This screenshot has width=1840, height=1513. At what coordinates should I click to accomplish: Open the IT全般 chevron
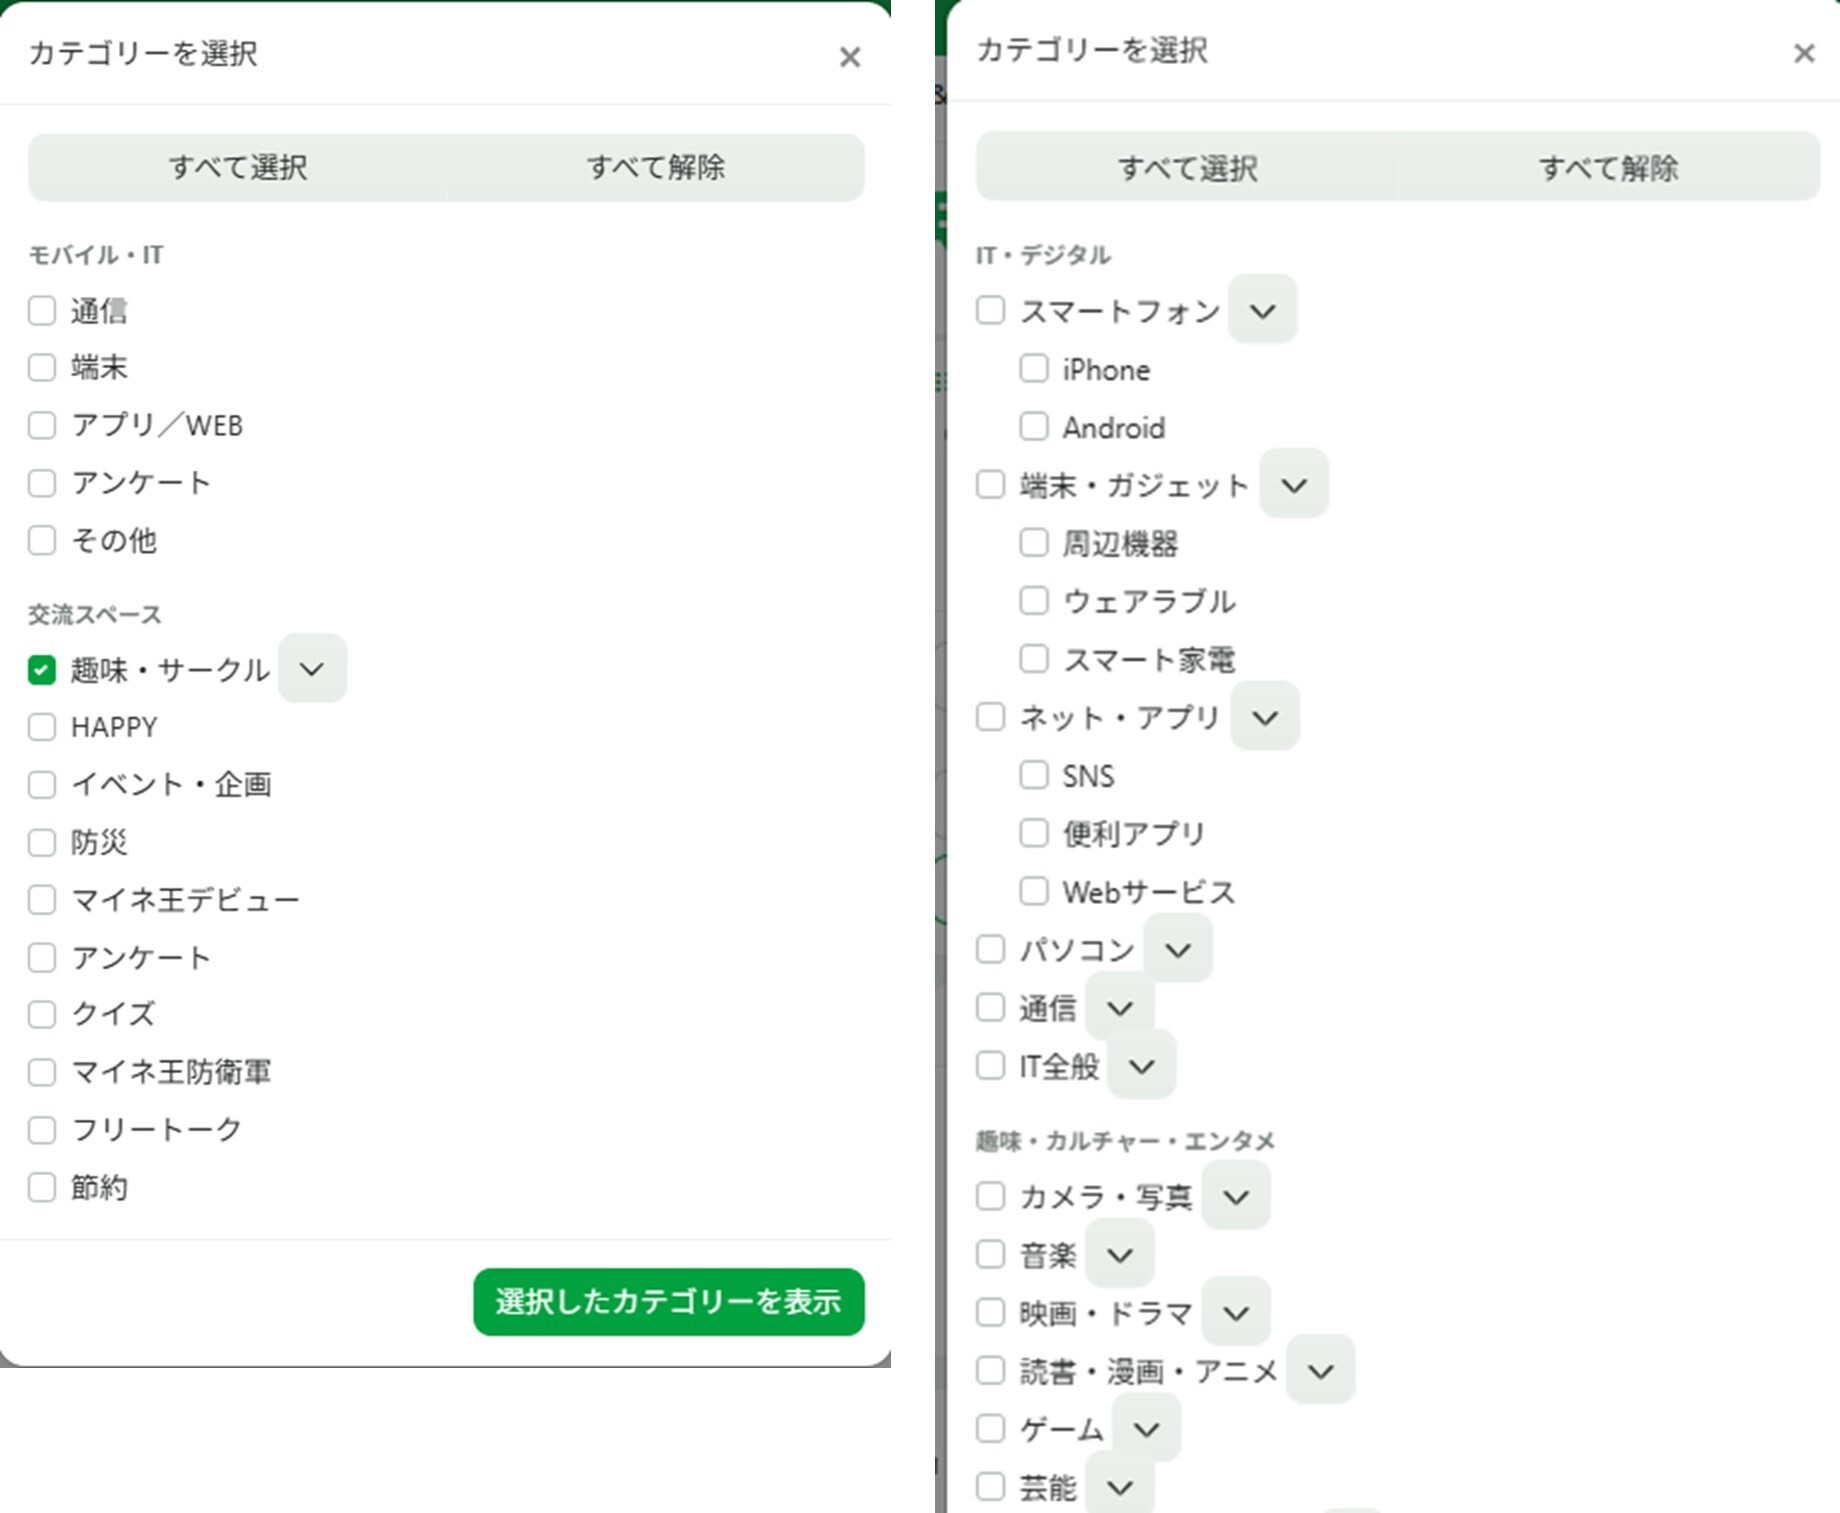(x=1142, y=1066)
